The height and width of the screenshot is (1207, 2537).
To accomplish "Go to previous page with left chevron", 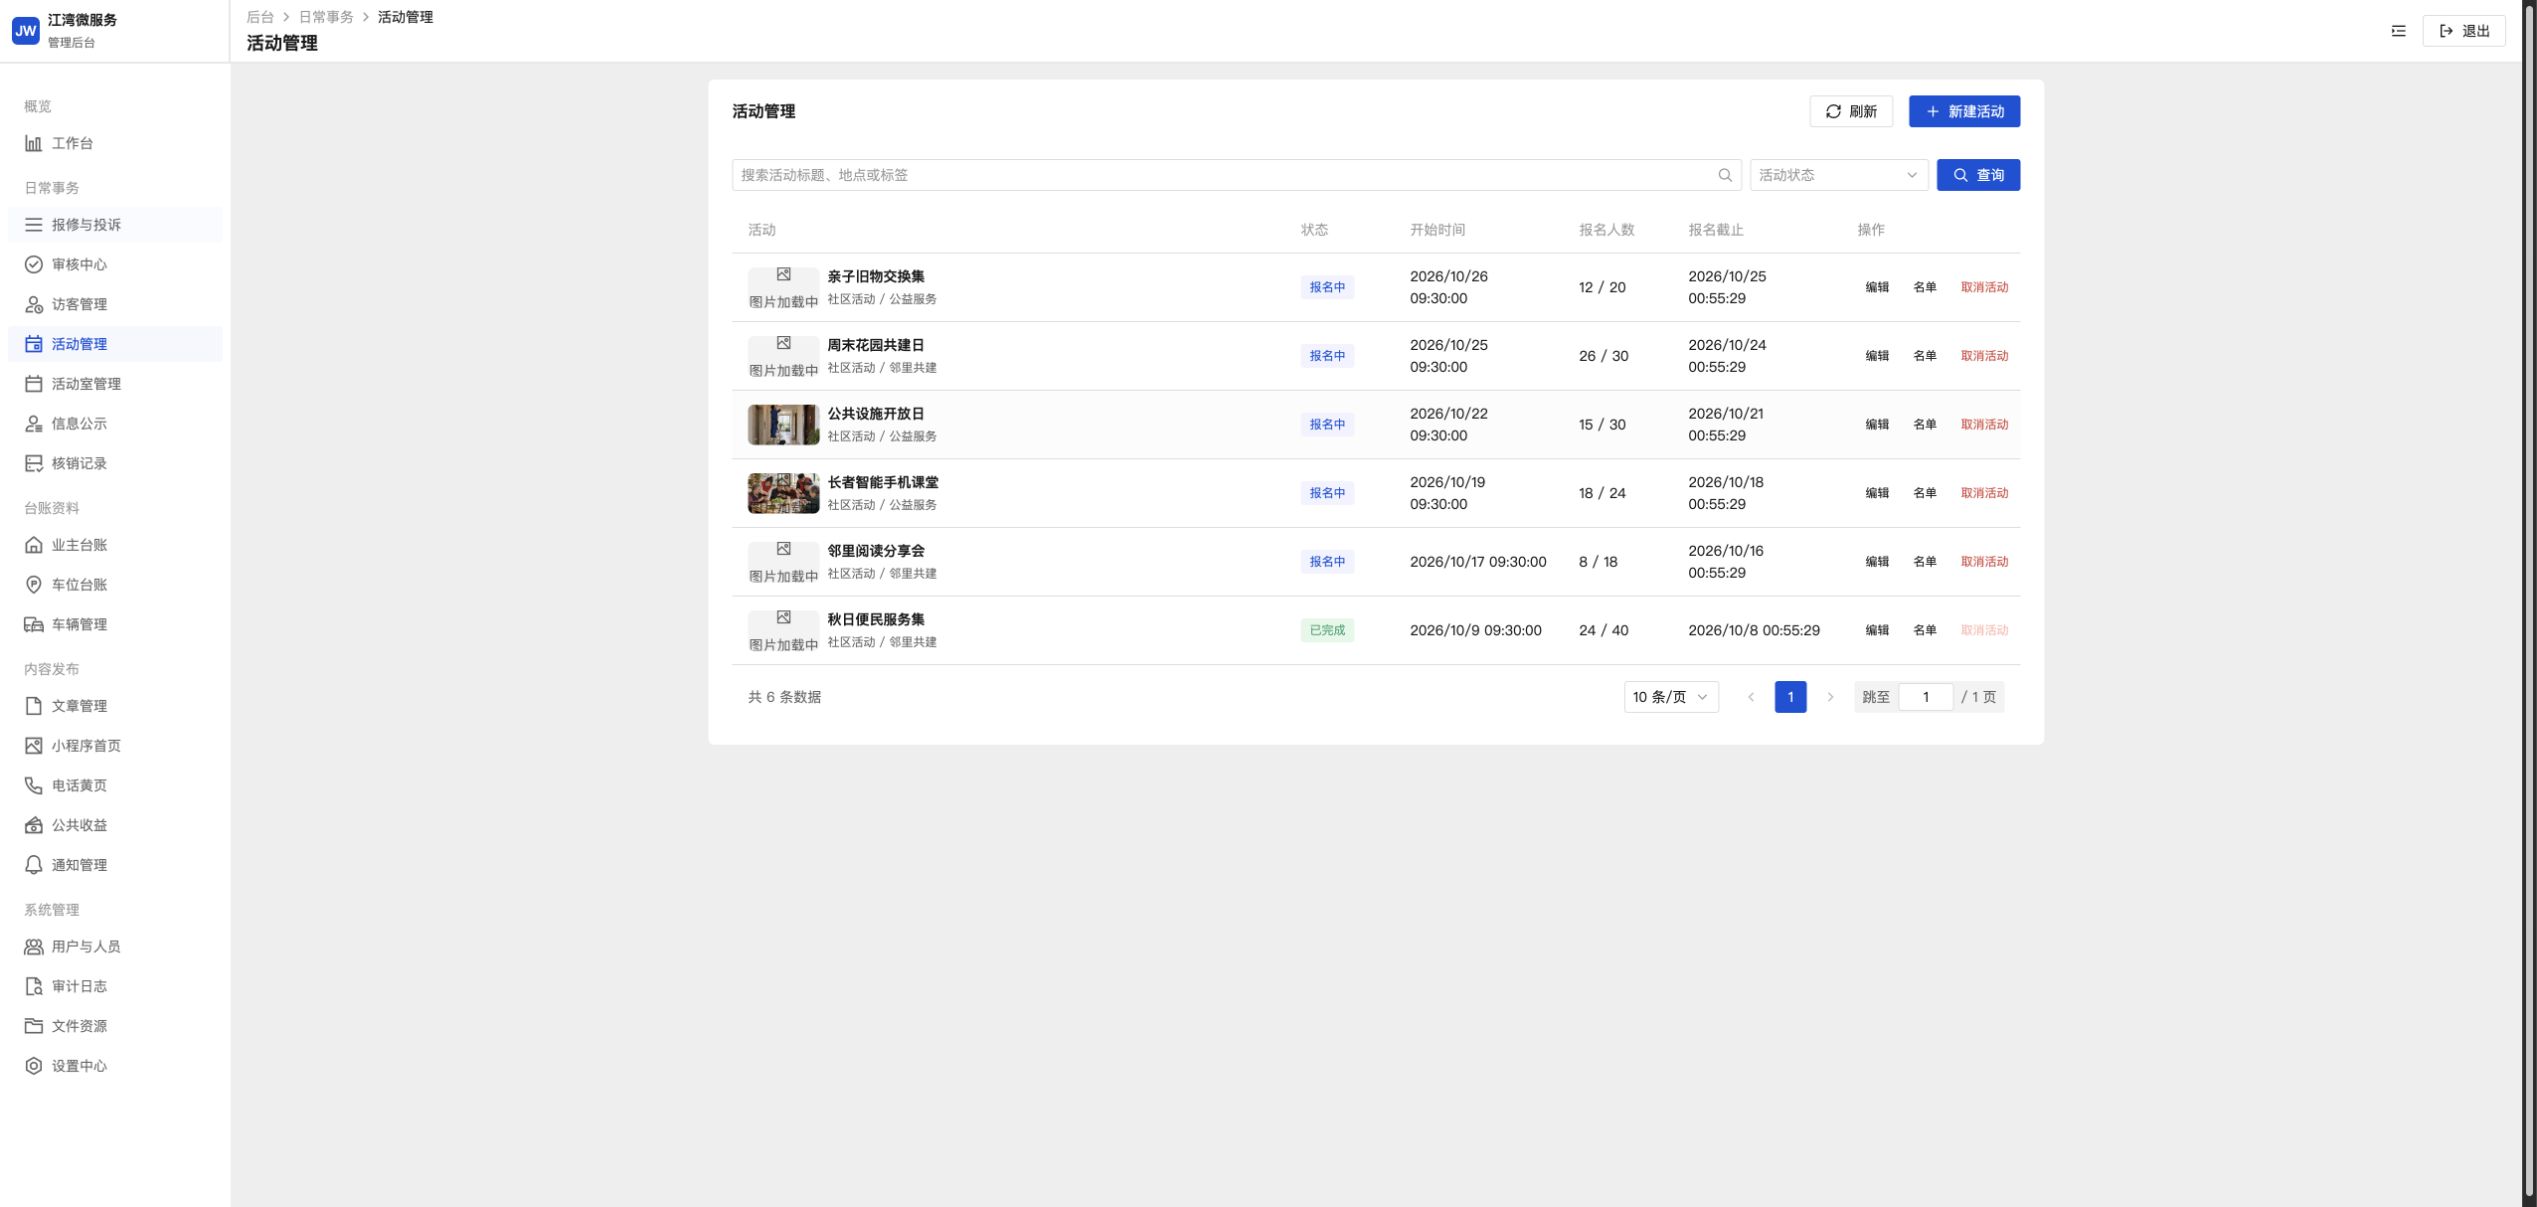I will 1751,697.
